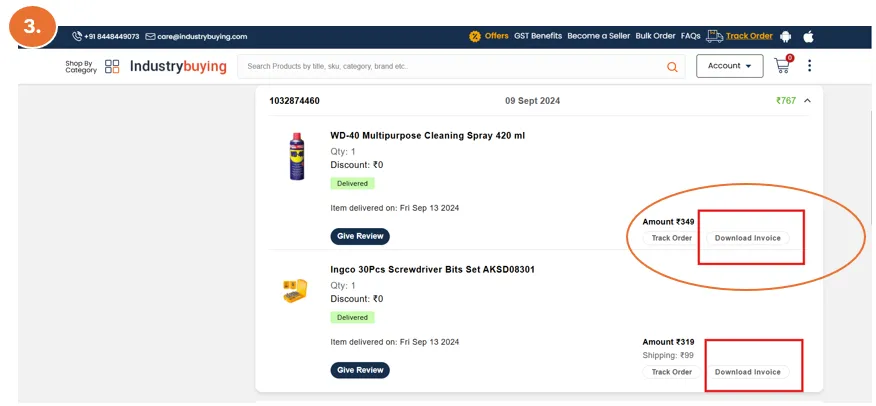Open the shopping cart icon

[x=782, y=66]
